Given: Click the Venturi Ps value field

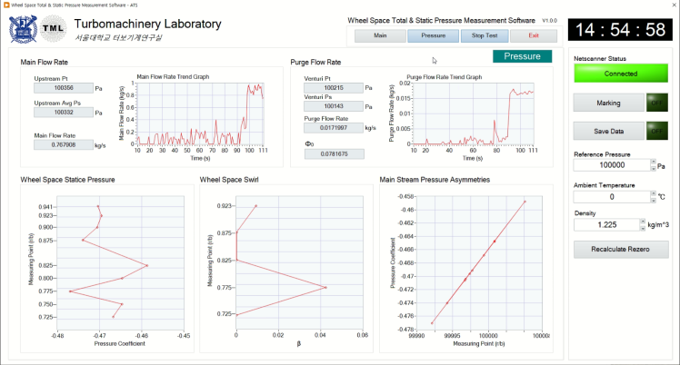Looking at the screenshot, I should [333, 106].
